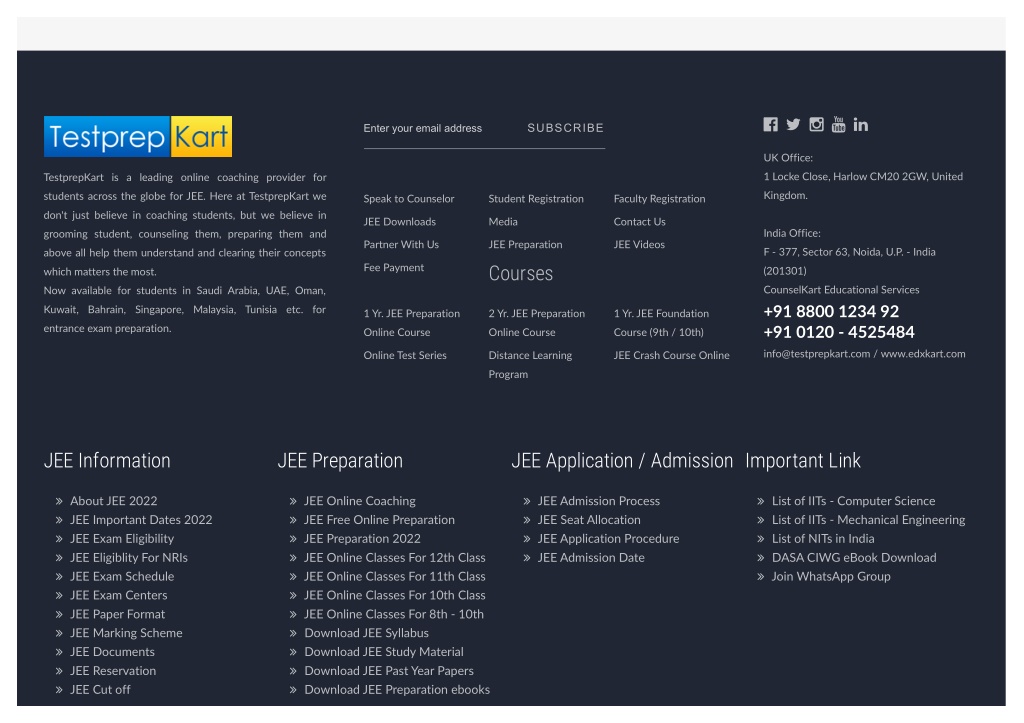The width and height of the screenshot is (1024, 723).
Task: Go to the Contact Us page
Action: click(639, 221)
